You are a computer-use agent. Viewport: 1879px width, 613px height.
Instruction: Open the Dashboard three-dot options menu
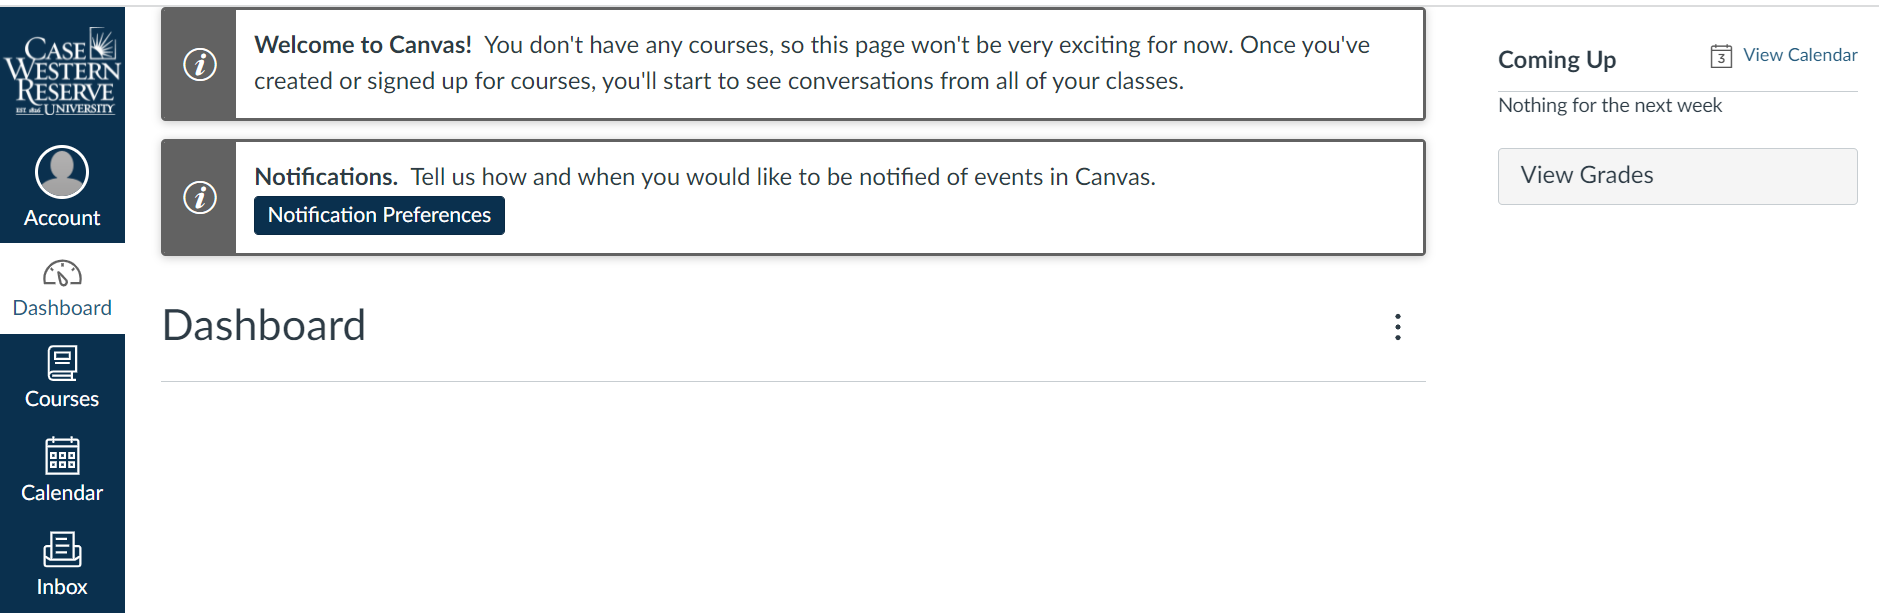(1397, 327)
